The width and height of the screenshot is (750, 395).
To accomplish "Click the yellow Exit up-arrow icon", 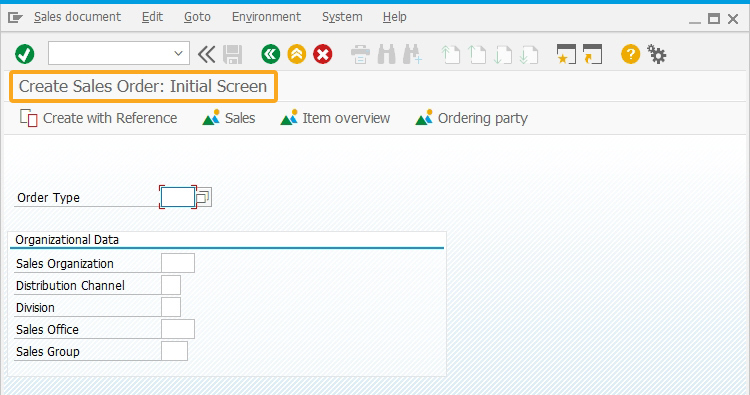I will click(x=297, y=54).
